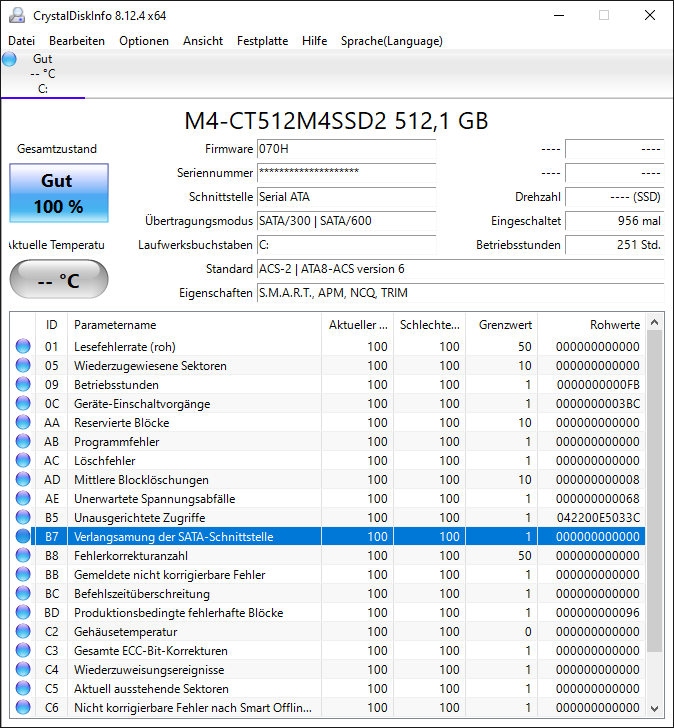Image resolution: width=674 pixels, height=728 pixels.
Task: Click the Gut 100 % health status button
Action: 59,193
